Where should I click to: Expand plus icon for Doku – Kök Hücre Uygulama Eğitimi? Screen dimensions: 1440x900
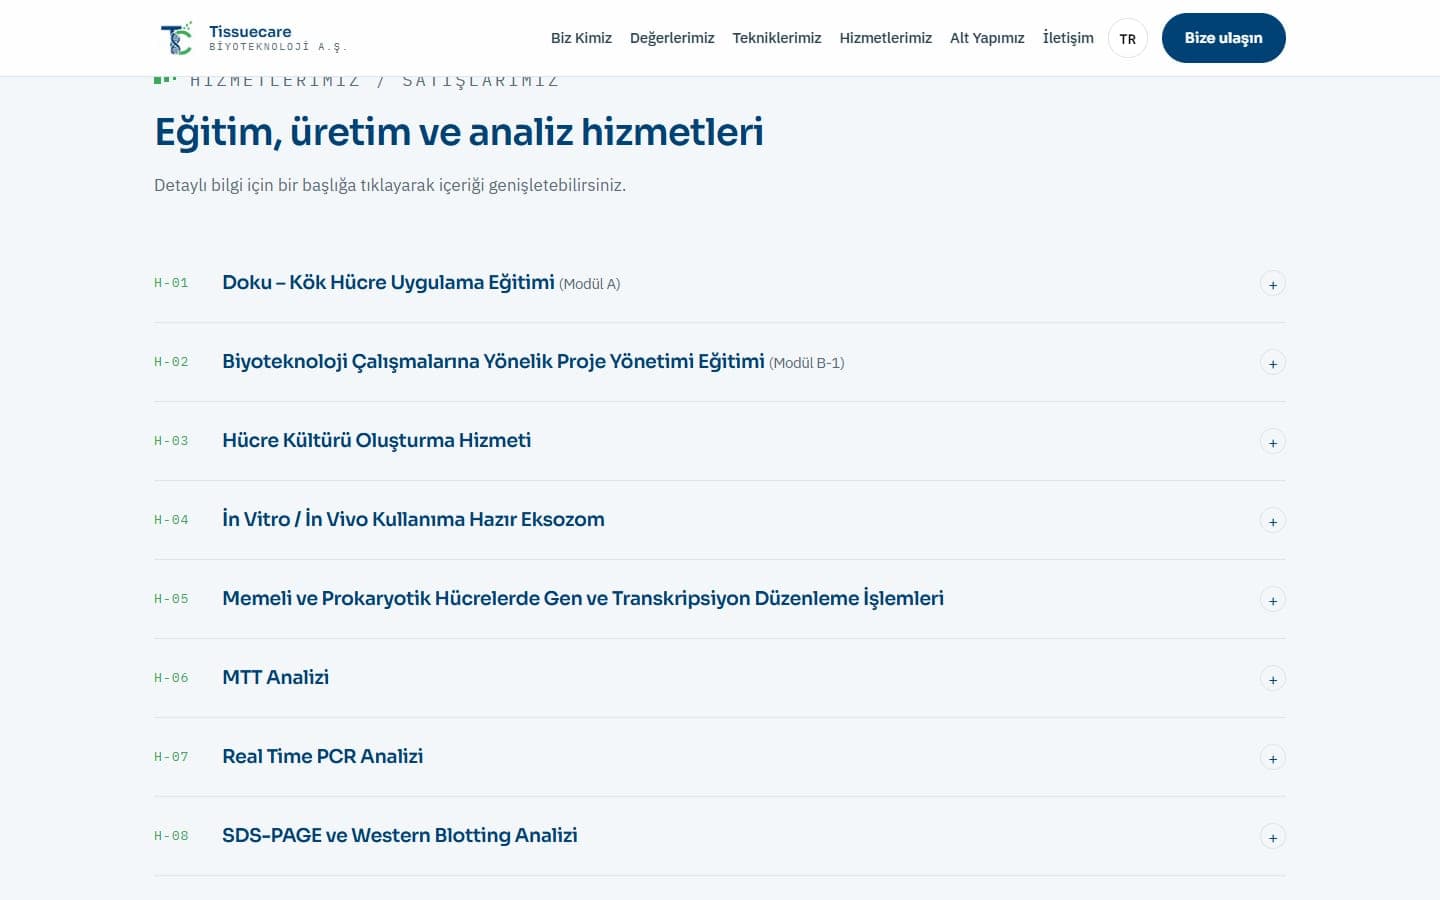click(x=1272, y=284)
